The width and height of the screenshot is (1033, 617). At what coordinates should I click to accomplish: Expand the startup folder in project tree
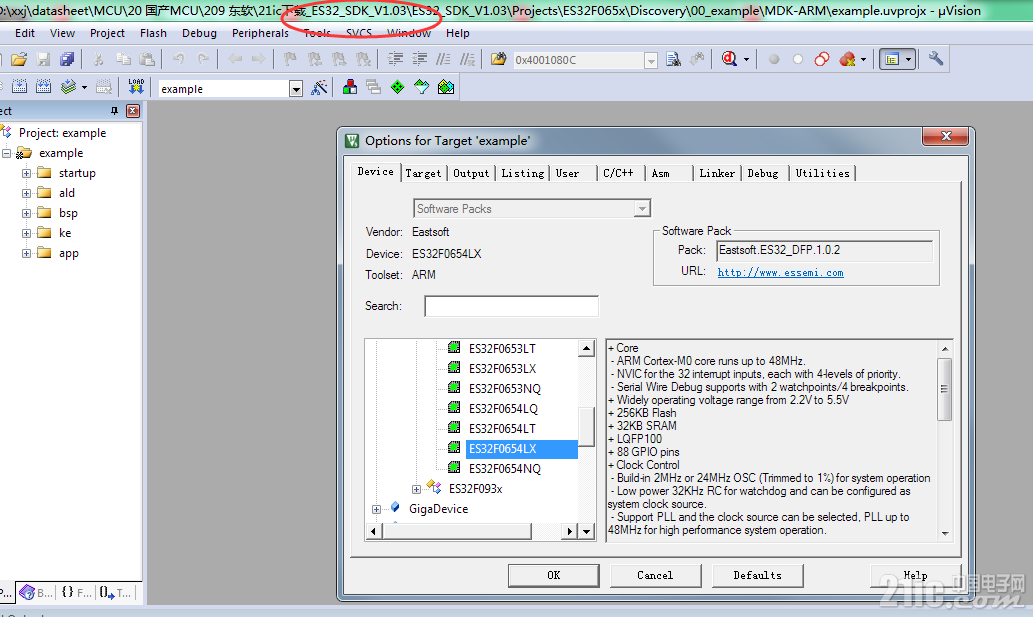click(26, 173)
